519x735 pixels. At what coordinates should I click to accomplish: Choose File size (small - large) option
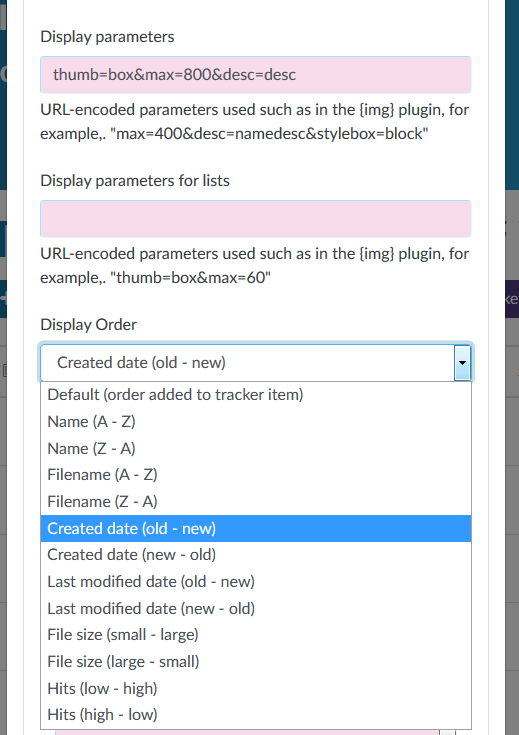coord(256,635)
